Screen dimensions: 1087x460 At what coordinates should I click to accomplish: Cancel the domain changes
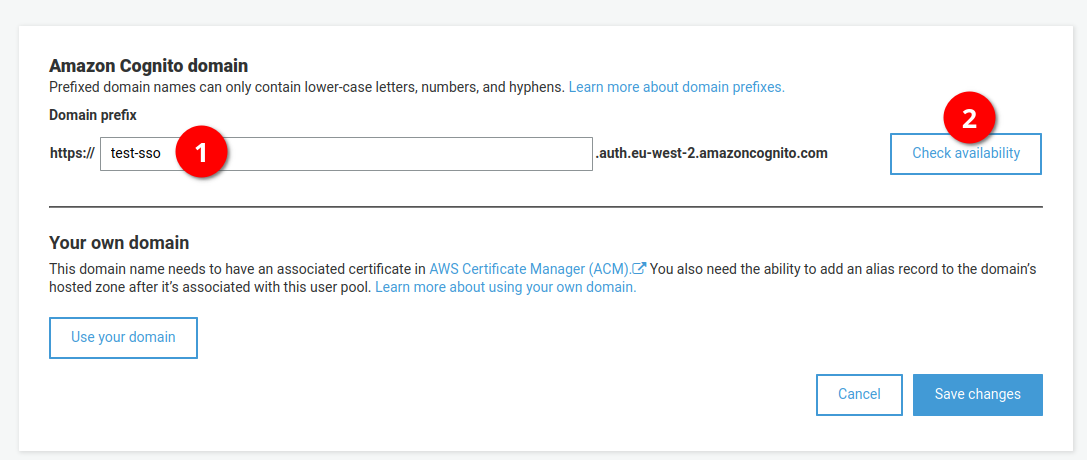click(860, 395)
